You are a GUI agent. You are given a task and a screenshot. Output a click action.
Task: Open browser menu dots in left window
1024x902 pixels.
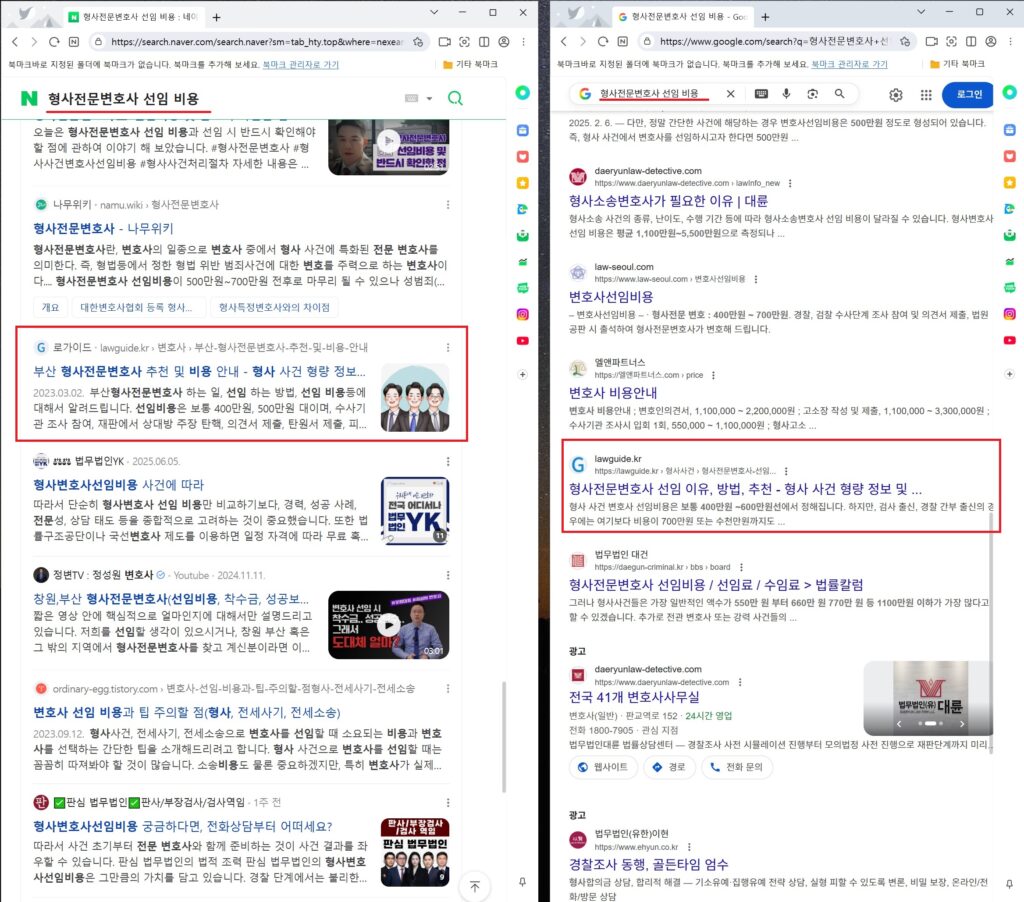point(523,42)
